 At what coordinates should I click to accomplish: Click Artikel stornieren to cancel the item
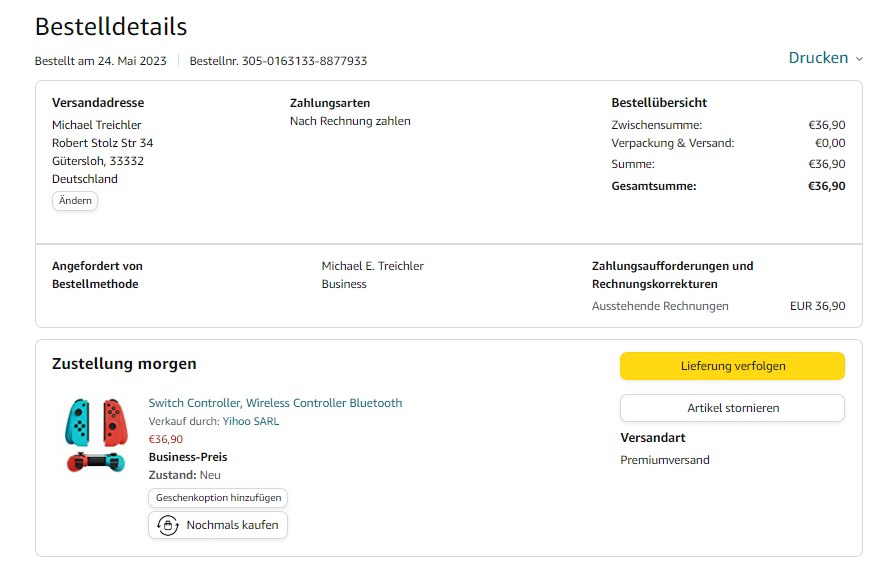click(732, 408)
